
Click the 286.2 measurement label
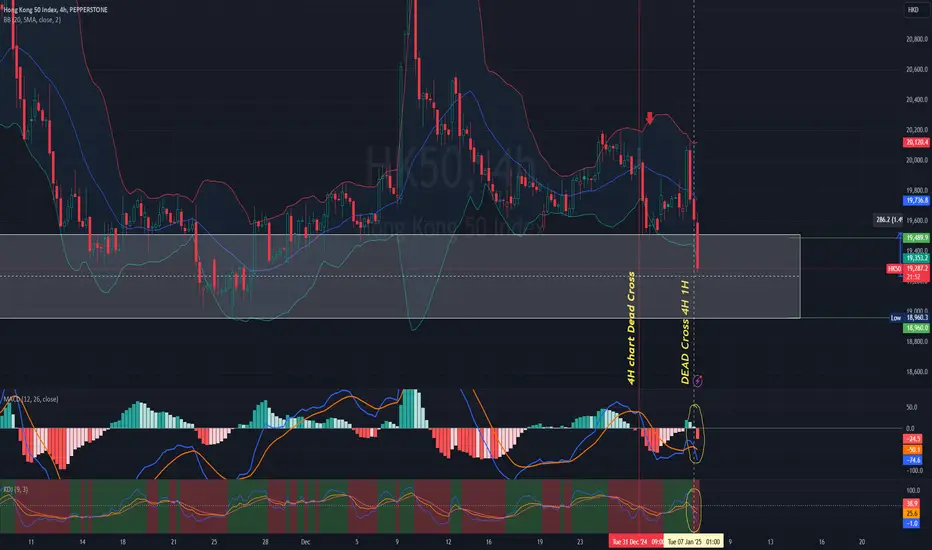888,219
